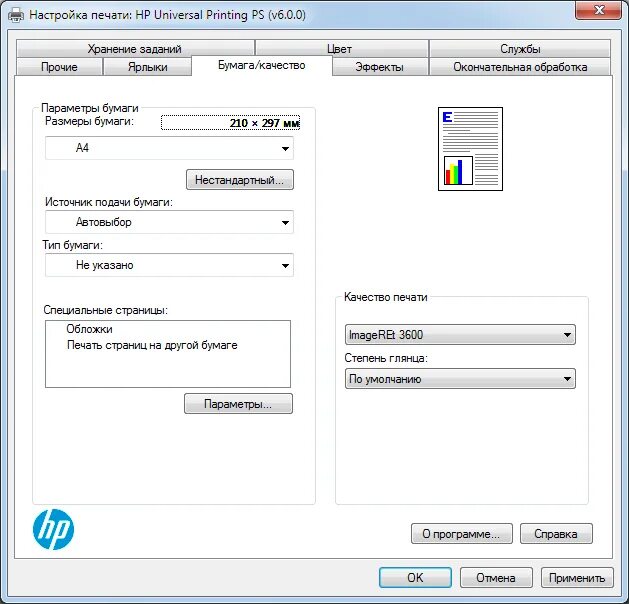Click the Справка button
Image resolution: width=629 pixels, height=604 pixels.
[x=556, y=534]
